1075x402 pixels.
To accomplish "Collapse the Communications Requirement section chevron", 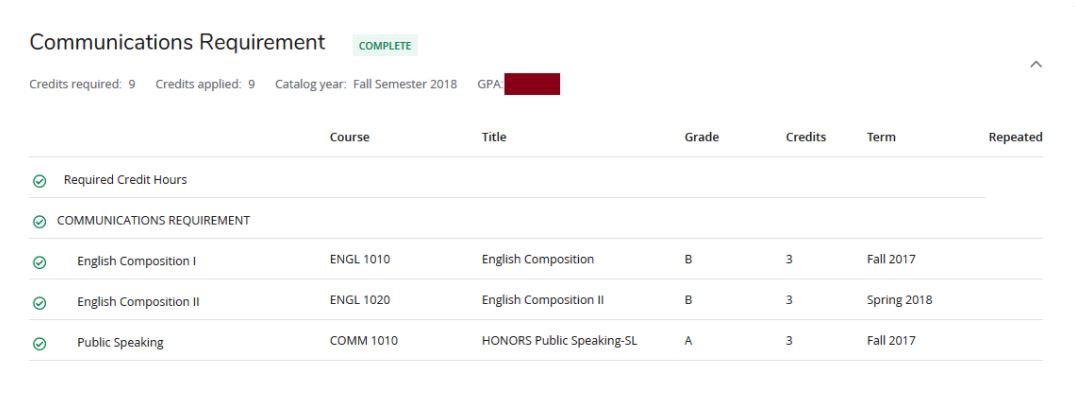I will click(1036, 64).
